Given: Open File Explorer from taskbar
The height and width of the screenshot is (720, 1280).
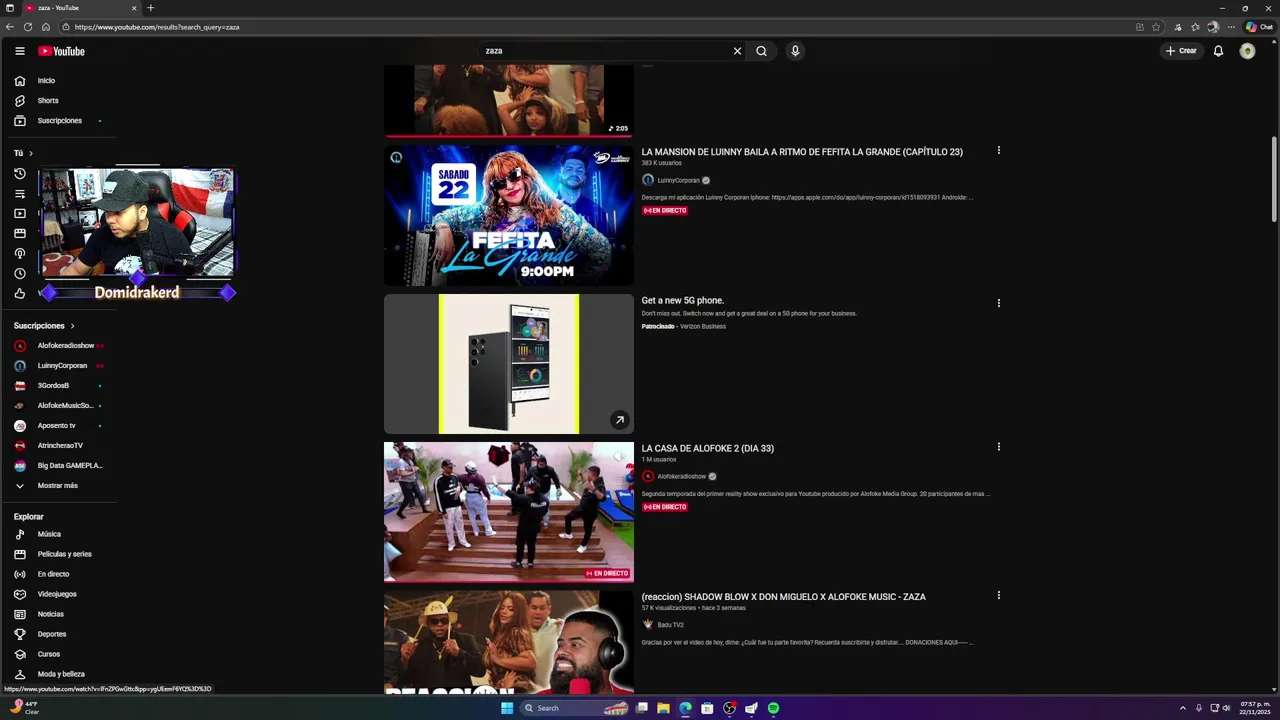Looking at the screenshot, I should pyautogui.click(x=663, y=708).
